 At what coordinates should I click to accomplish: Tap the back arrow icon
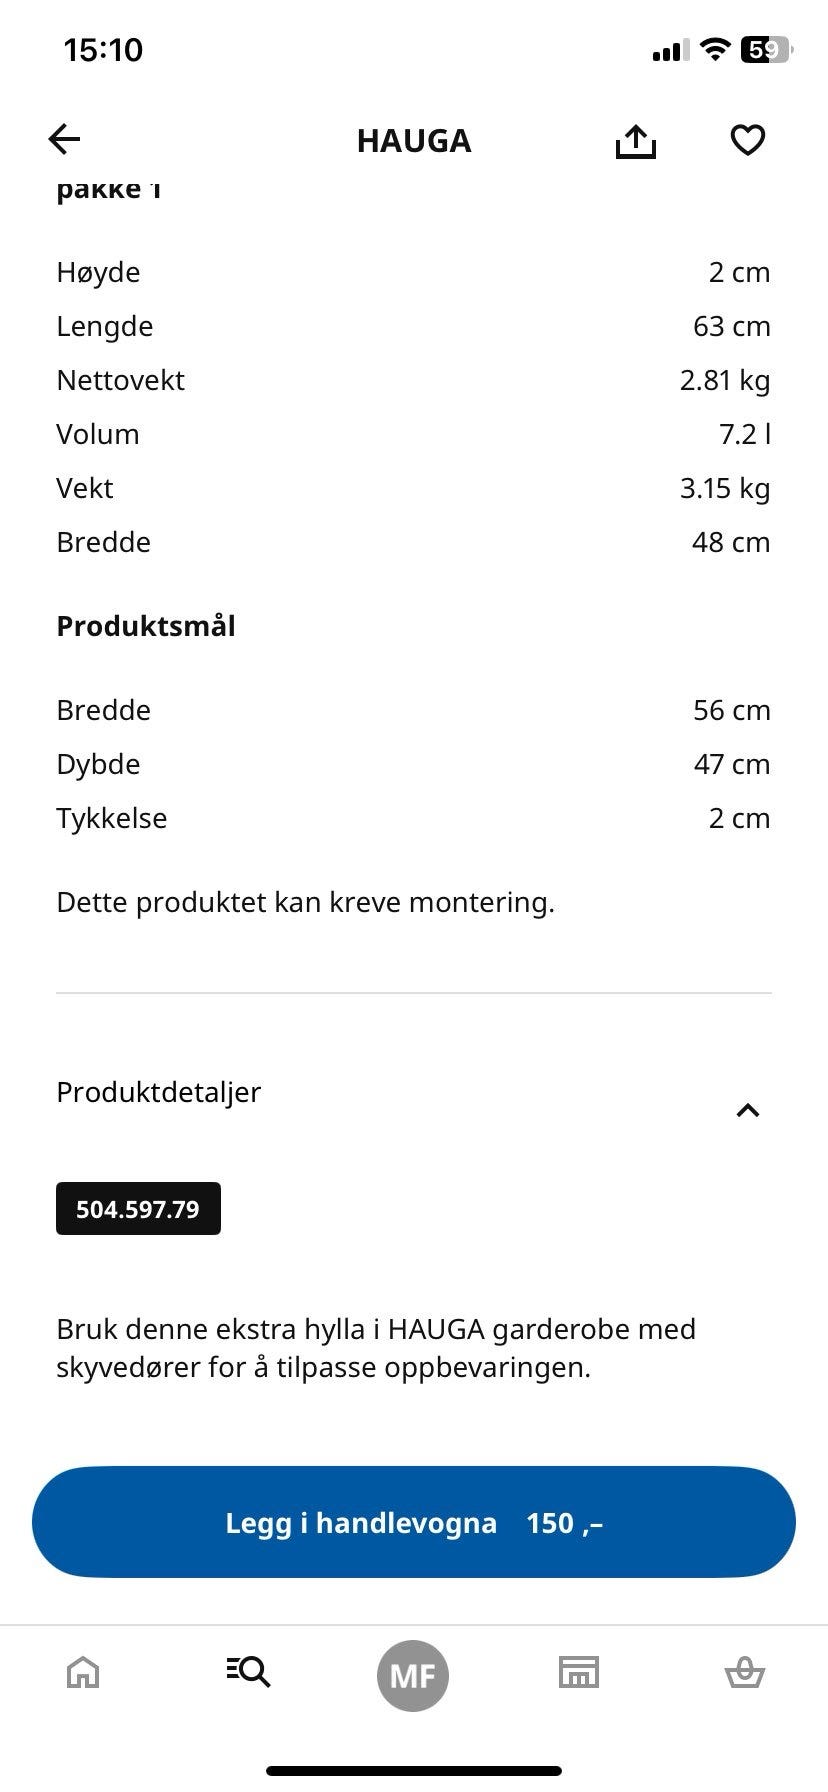click(x=64, y=139)
